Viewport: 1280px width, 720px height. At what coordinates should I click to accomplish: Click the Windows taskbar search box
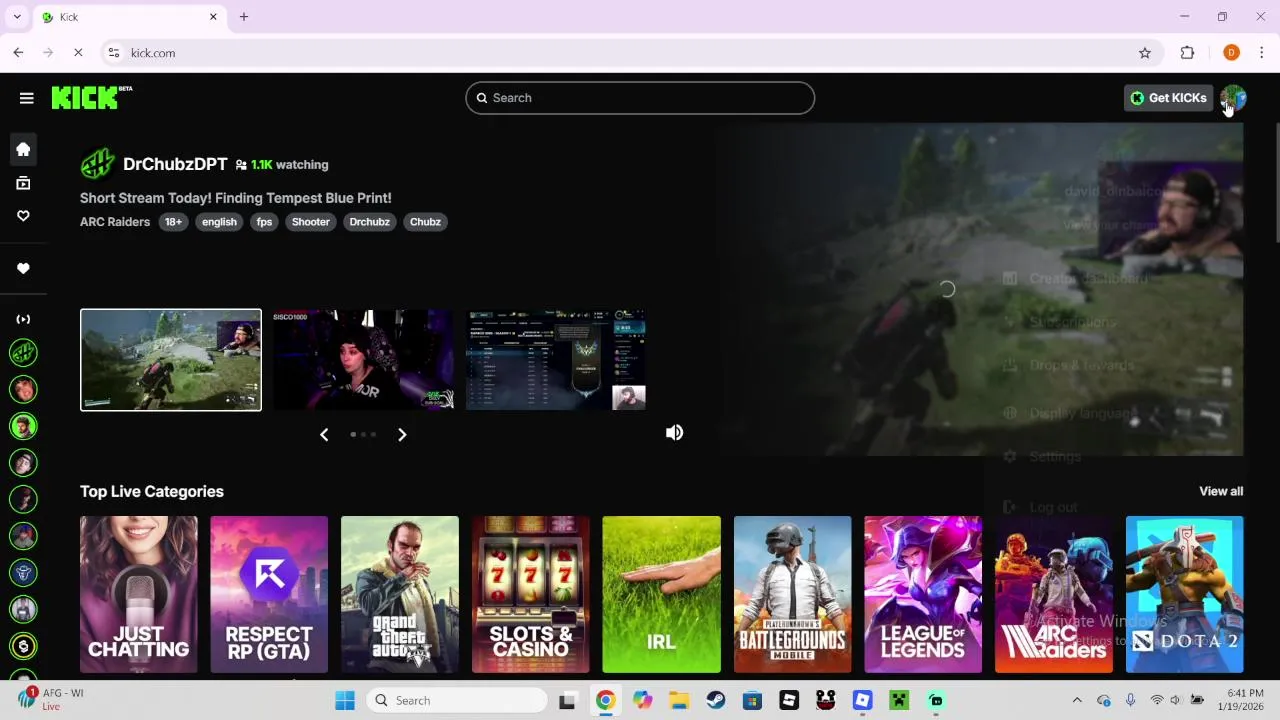pyautogui.click(x=457, y=700)
